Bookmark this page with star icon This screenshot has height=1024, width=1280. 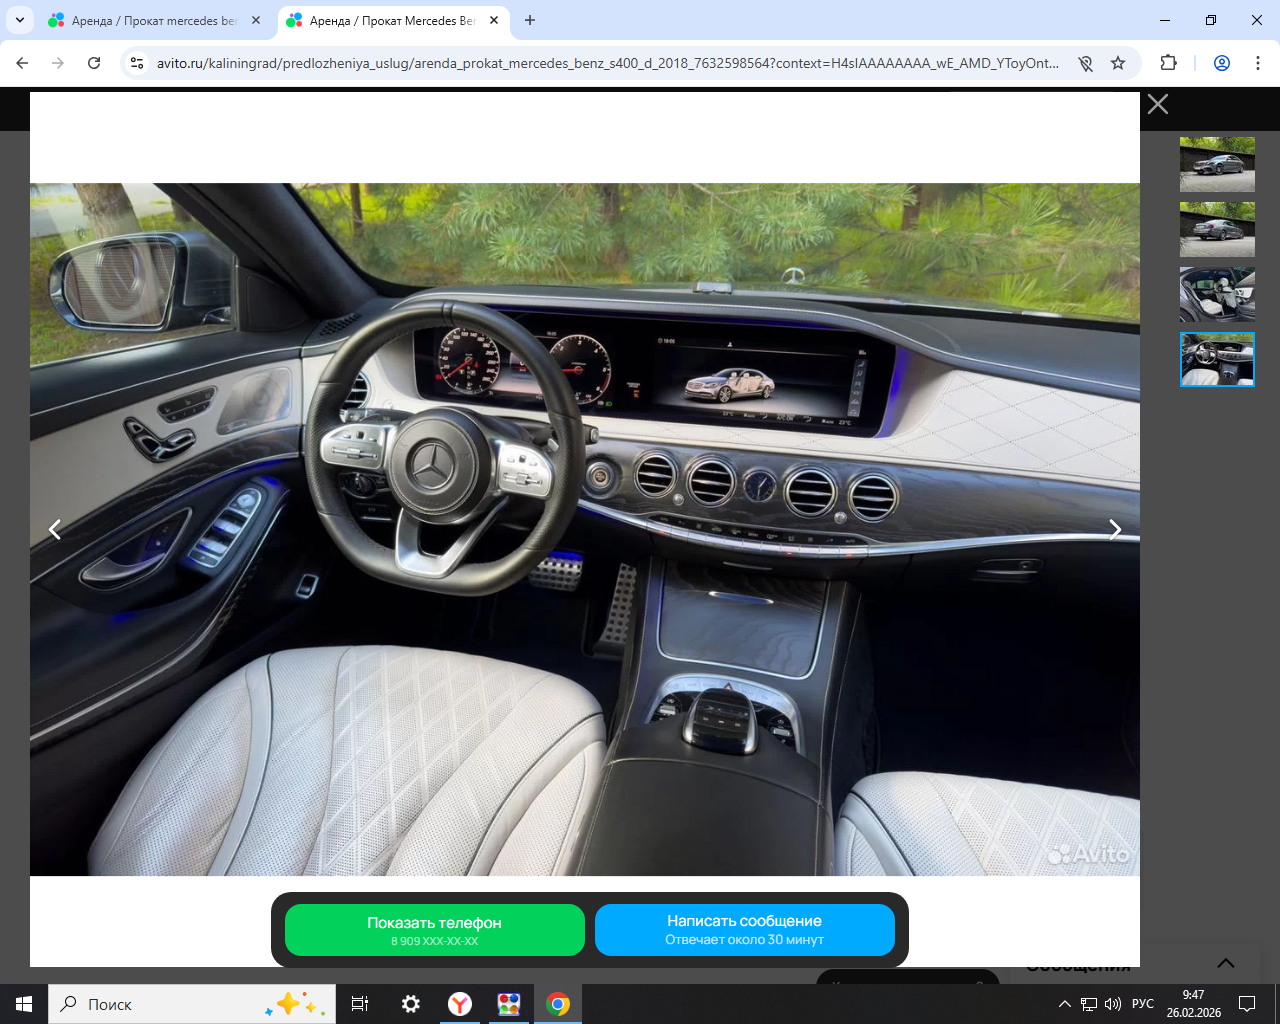(x=1118, y=63)
